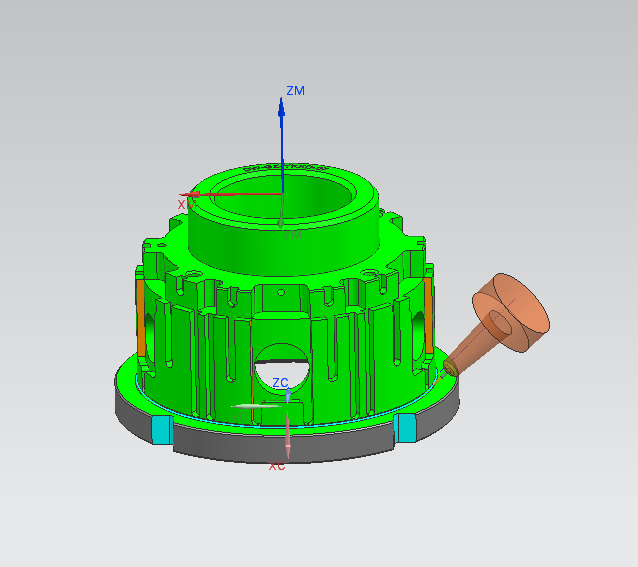Pick the left cyan clamp block
The width and height of the screenshot is (638, 567).
pyautogui.click(x=162, y=430)
